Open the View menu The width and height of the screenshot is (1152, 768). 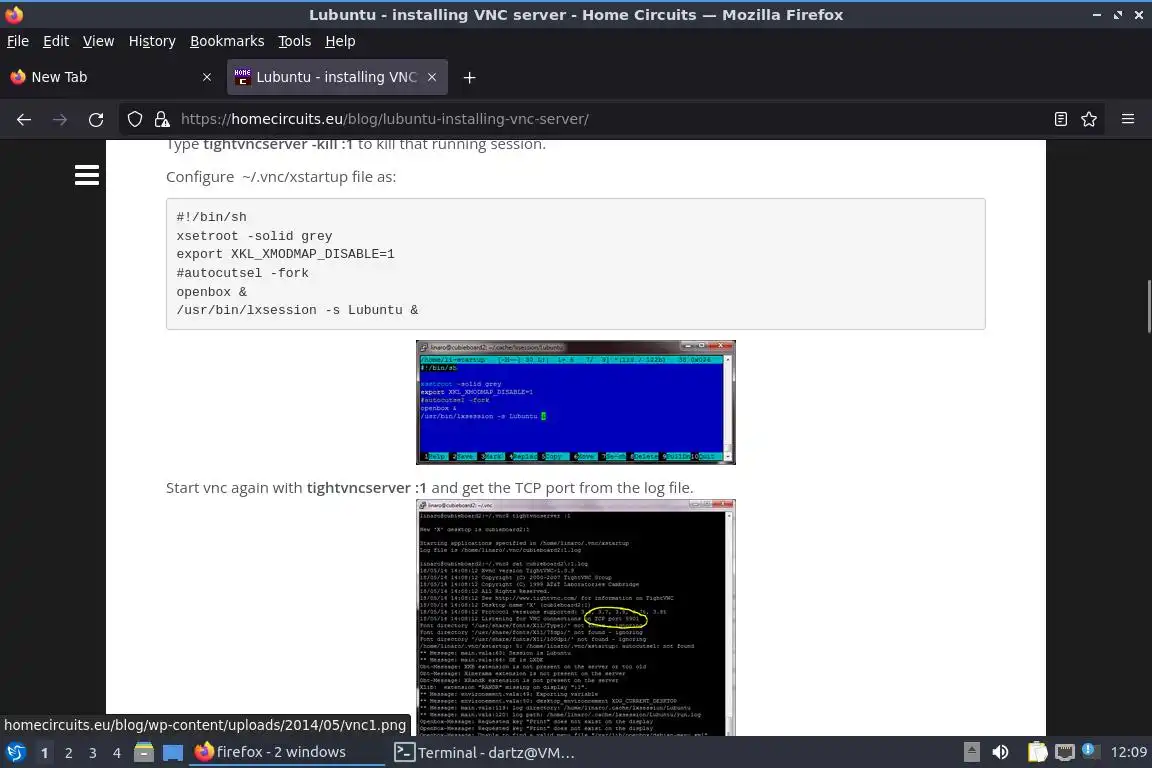[x=98, y=41]
